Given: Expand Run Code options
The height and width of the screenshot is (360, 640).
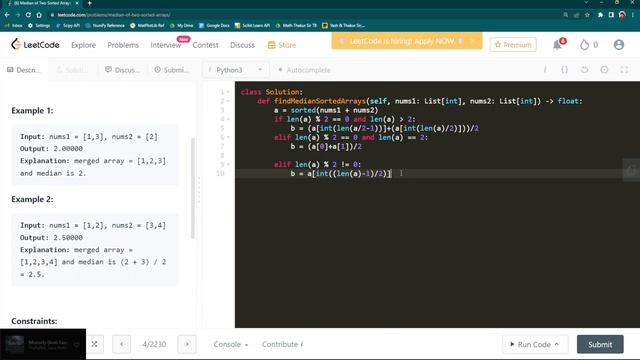Looking at the screenshot, I should click(x=556, y=344).
